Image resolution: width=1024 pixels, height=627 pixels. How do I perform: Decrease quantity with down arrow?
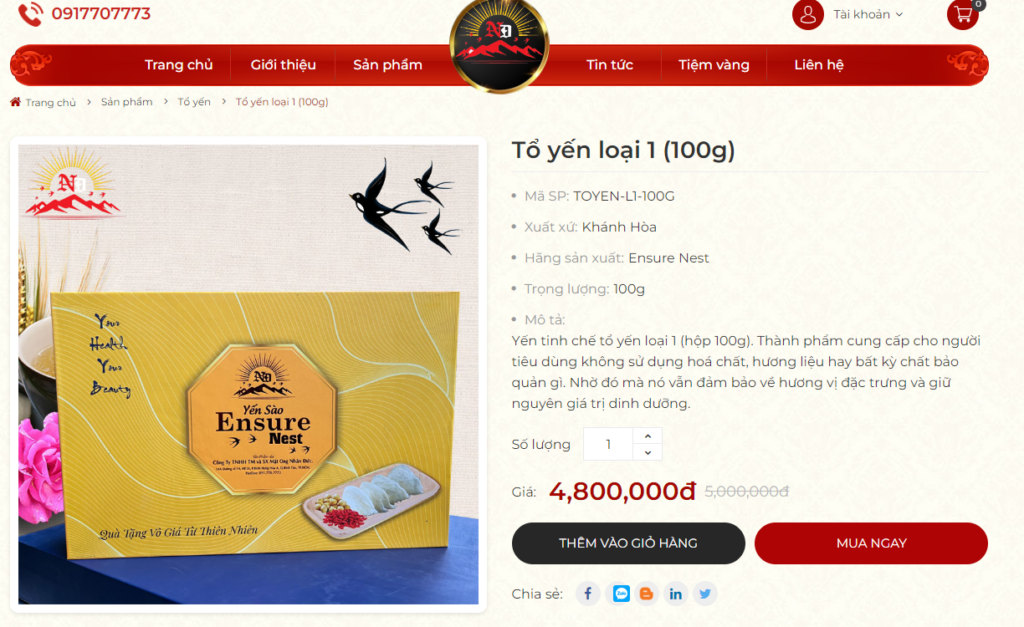647,452
